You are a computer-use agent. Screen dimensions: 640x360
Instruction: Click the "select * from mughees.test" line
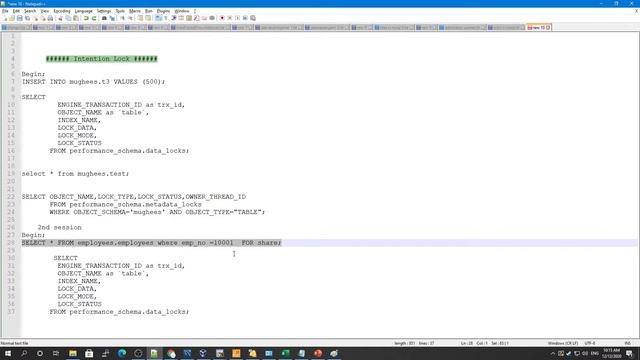[75, 174]
